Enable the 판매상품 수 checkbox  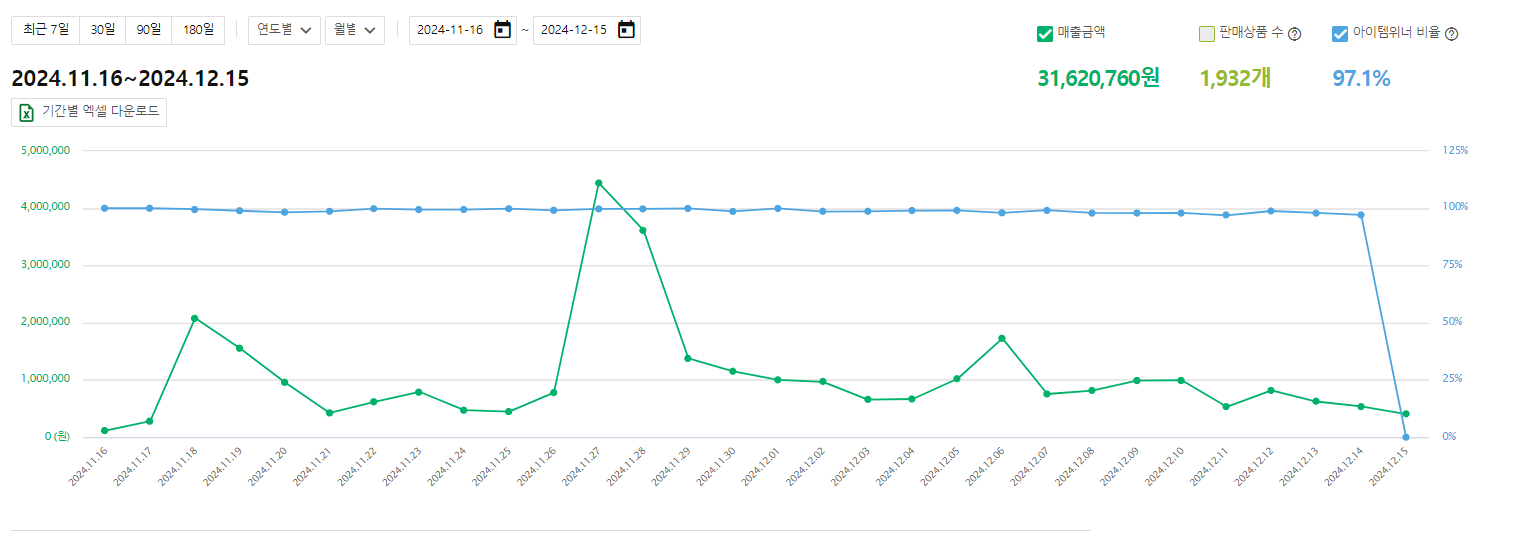click(x=1206, y=34)
